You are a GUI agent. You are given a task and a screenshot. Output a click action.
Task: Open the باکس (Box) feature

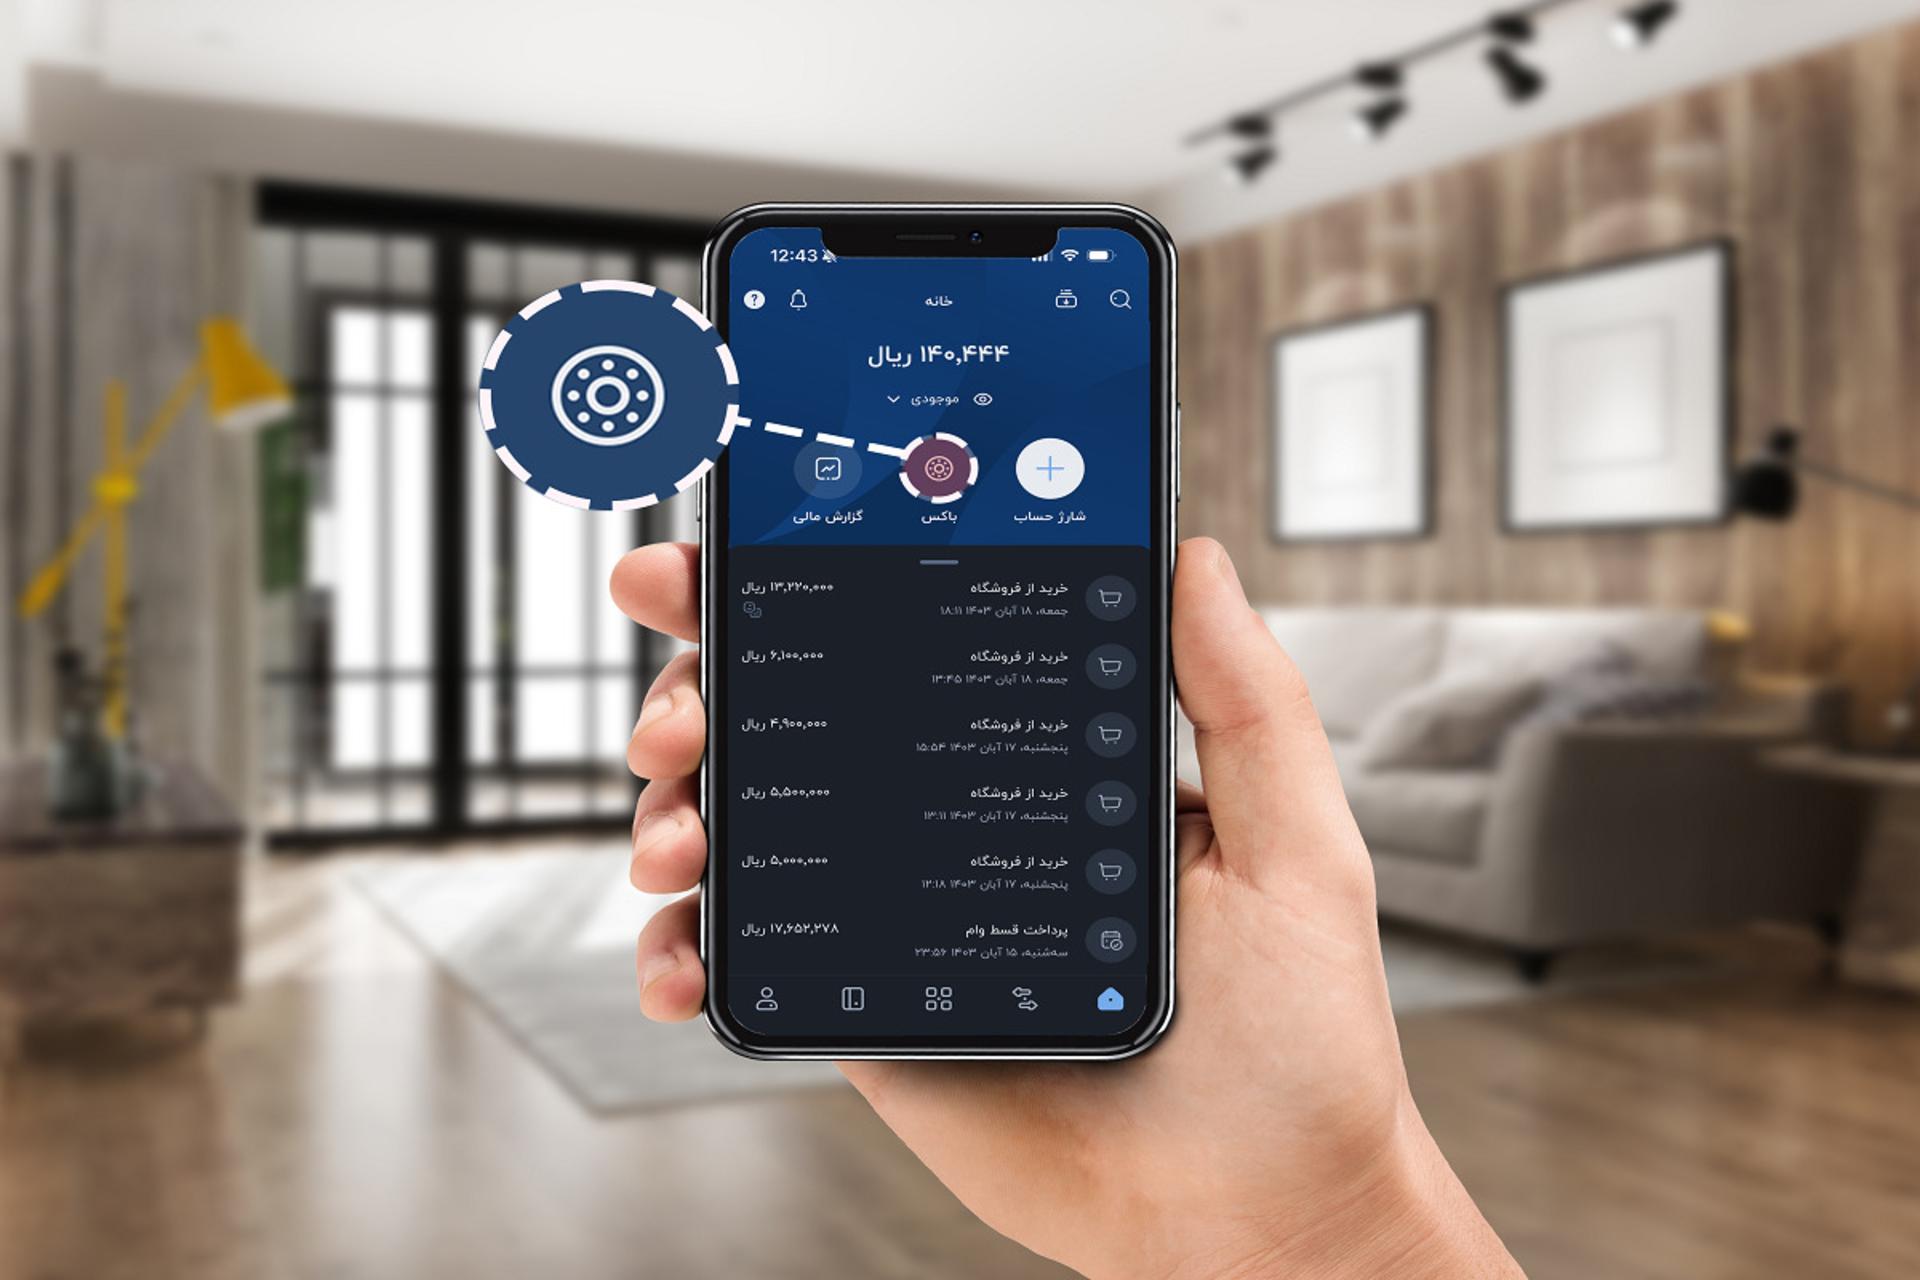936,469
